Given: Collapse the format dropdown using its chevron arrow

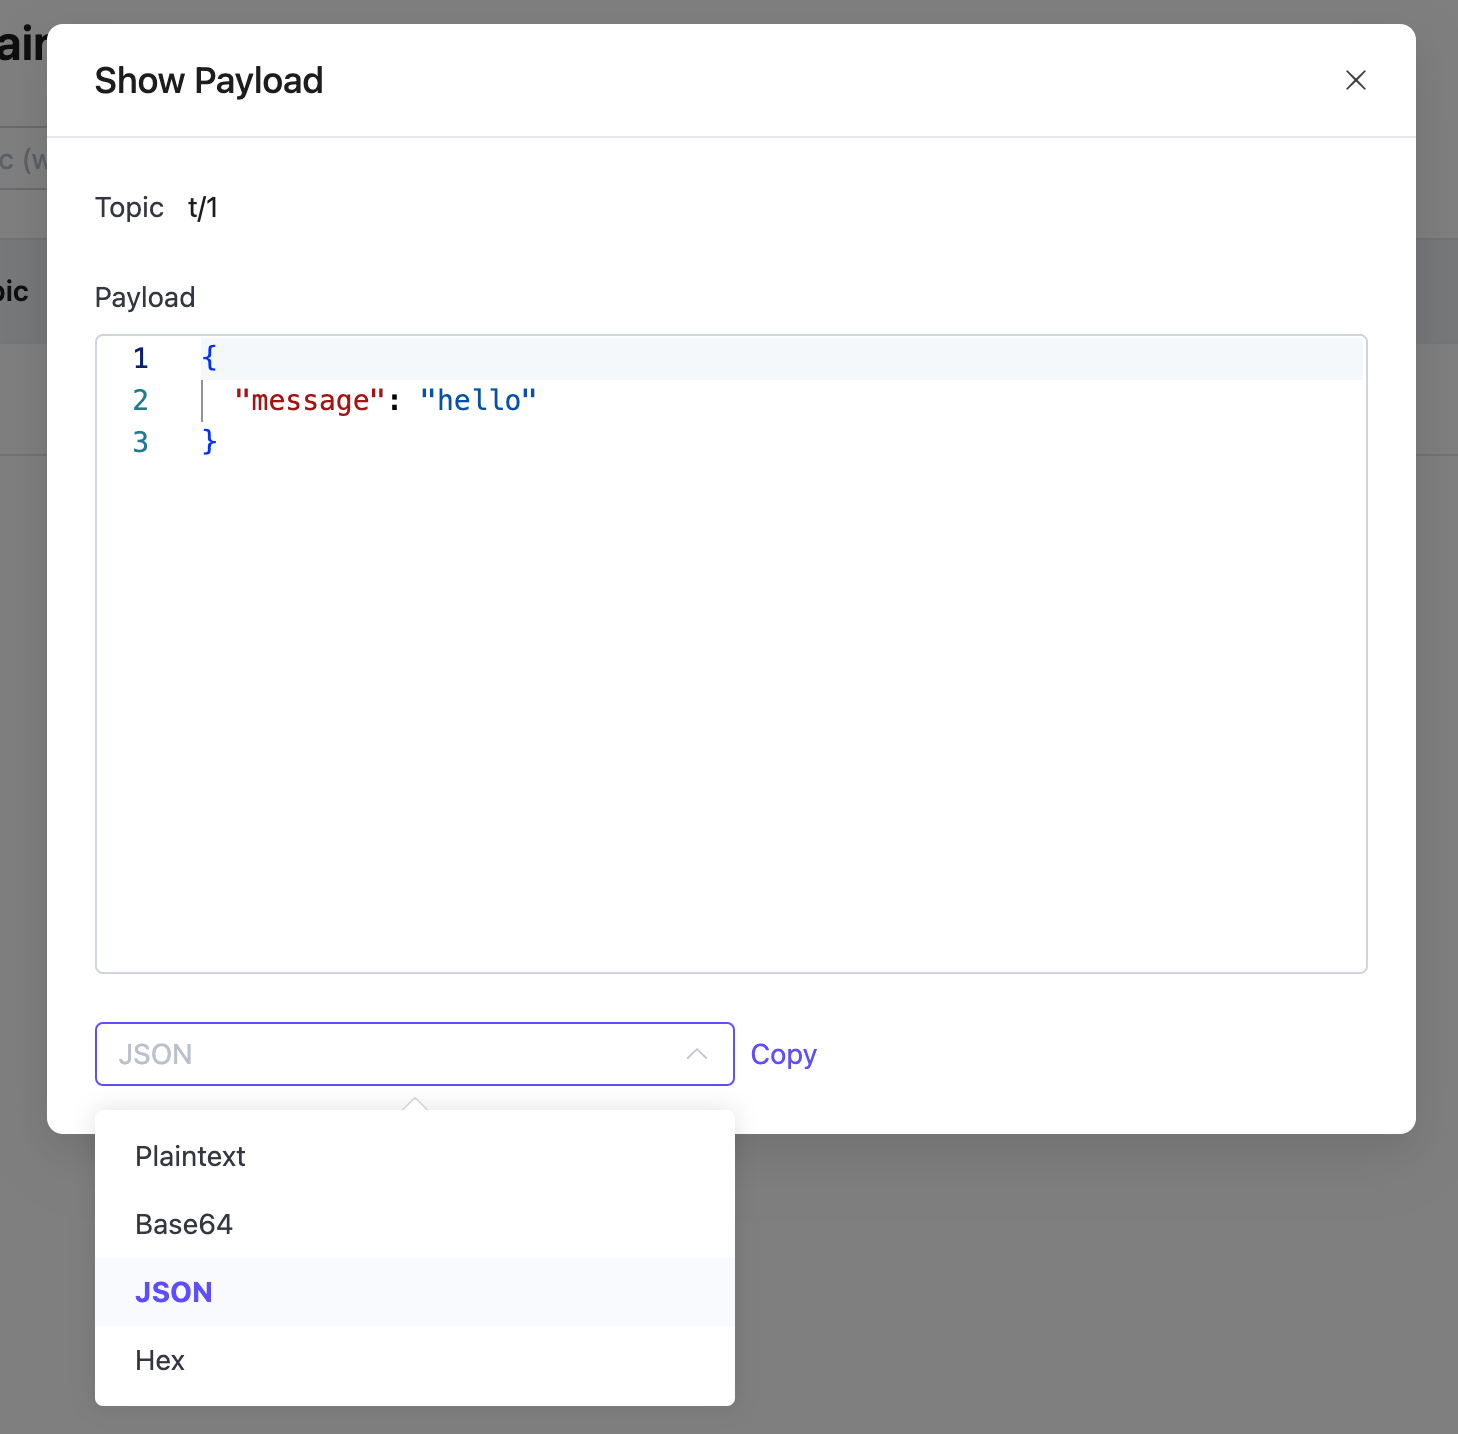Looking at the screenshot, I should [x=697, y=1054].
